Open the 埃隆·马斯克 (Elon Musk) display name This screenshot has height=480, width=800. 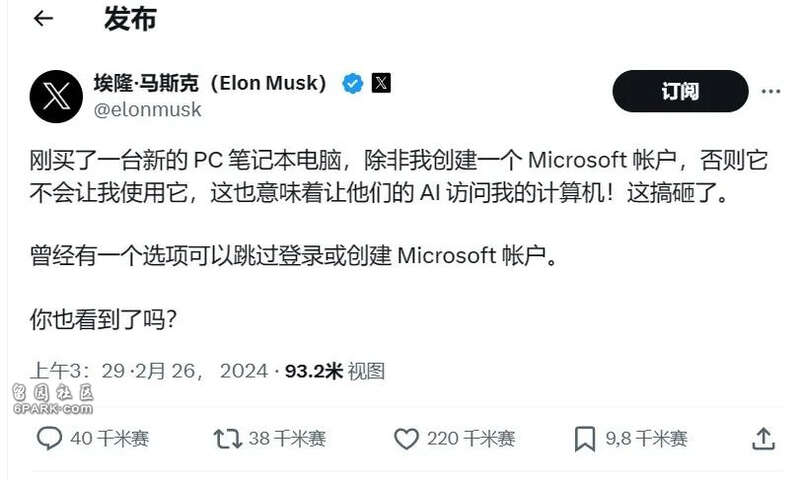tap(210, 83)
